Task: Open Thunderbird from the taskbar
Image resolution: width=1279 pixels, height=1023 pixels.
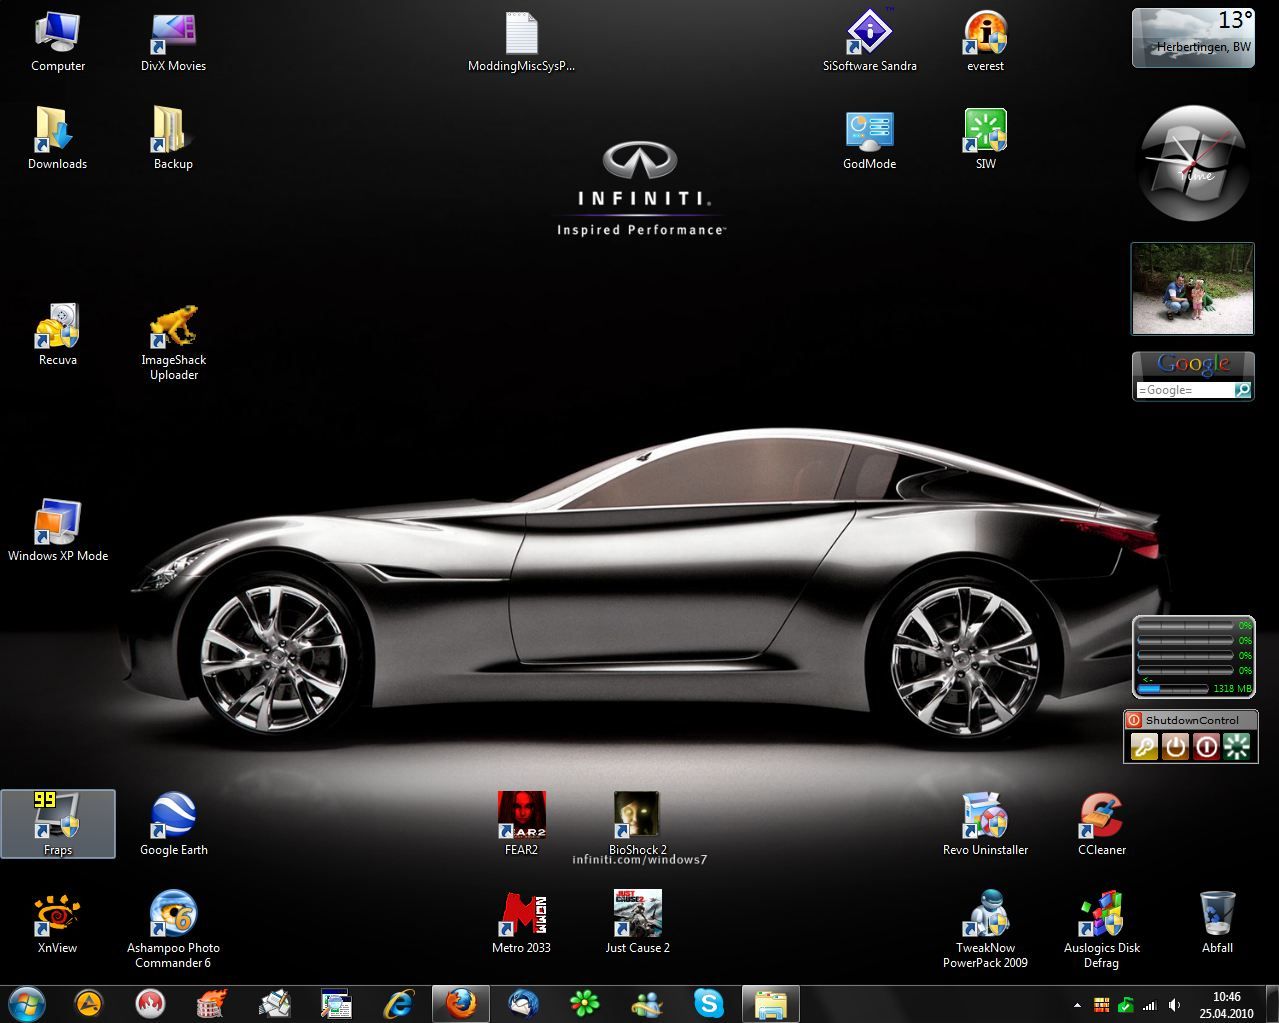Action: 523,1003
